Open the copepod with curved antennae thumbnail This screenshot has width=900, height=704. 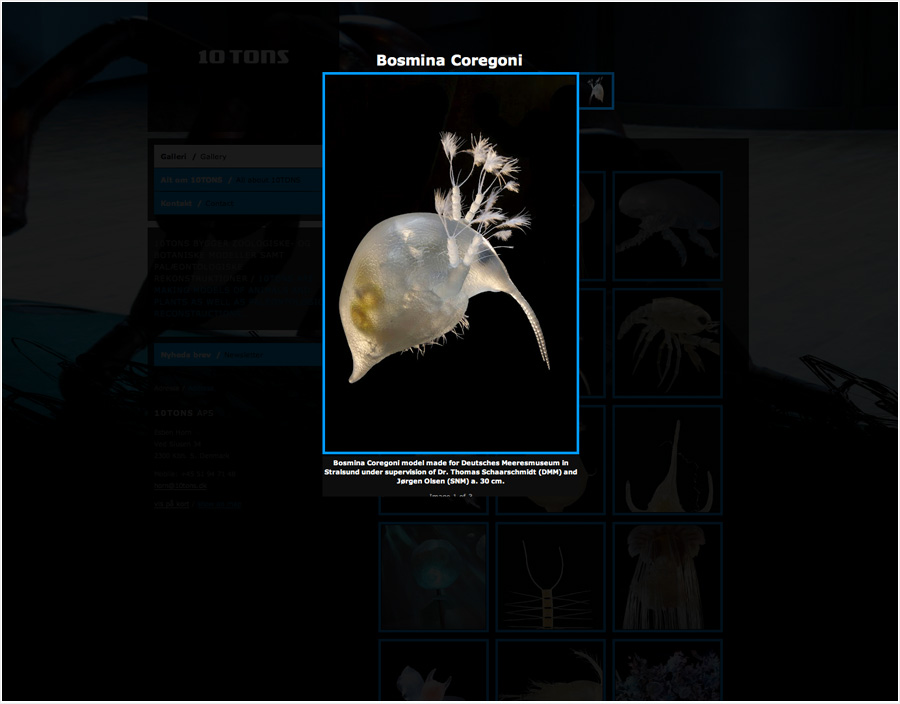point(550,577)
